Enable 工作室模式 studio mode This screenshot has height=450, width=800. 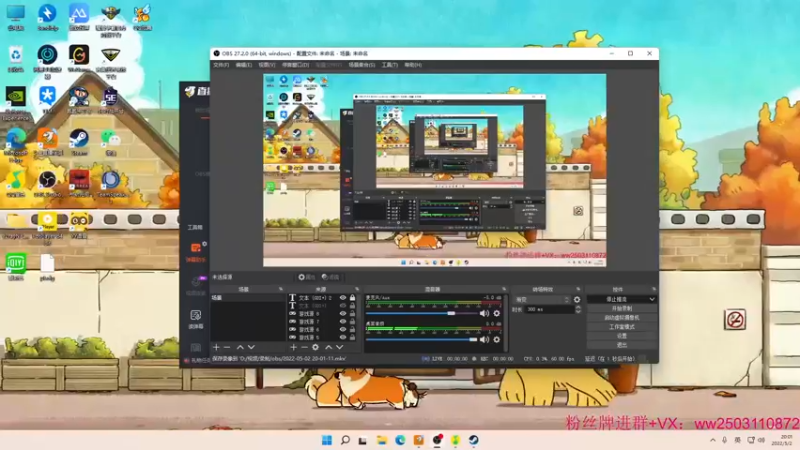[x=621, y=327]
